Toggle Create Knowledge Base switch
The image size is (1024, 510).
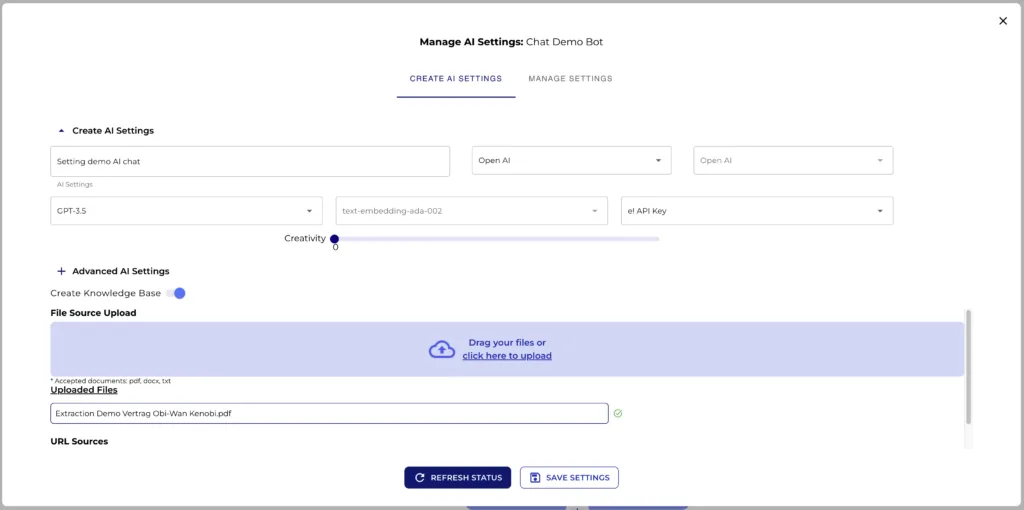coord(176,293)
